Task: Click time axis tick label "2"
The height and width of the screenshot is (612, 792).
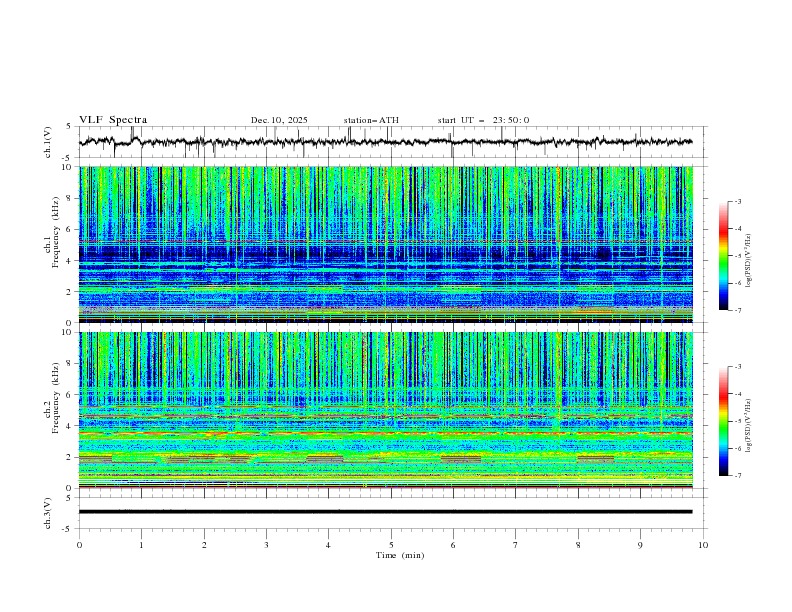Action: 204,545
